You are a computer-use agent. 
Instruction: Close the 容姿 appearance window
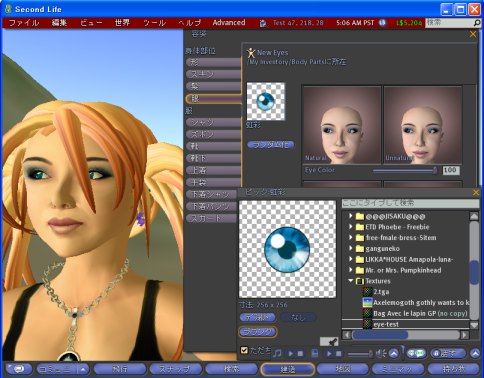(x=473, y=34)
